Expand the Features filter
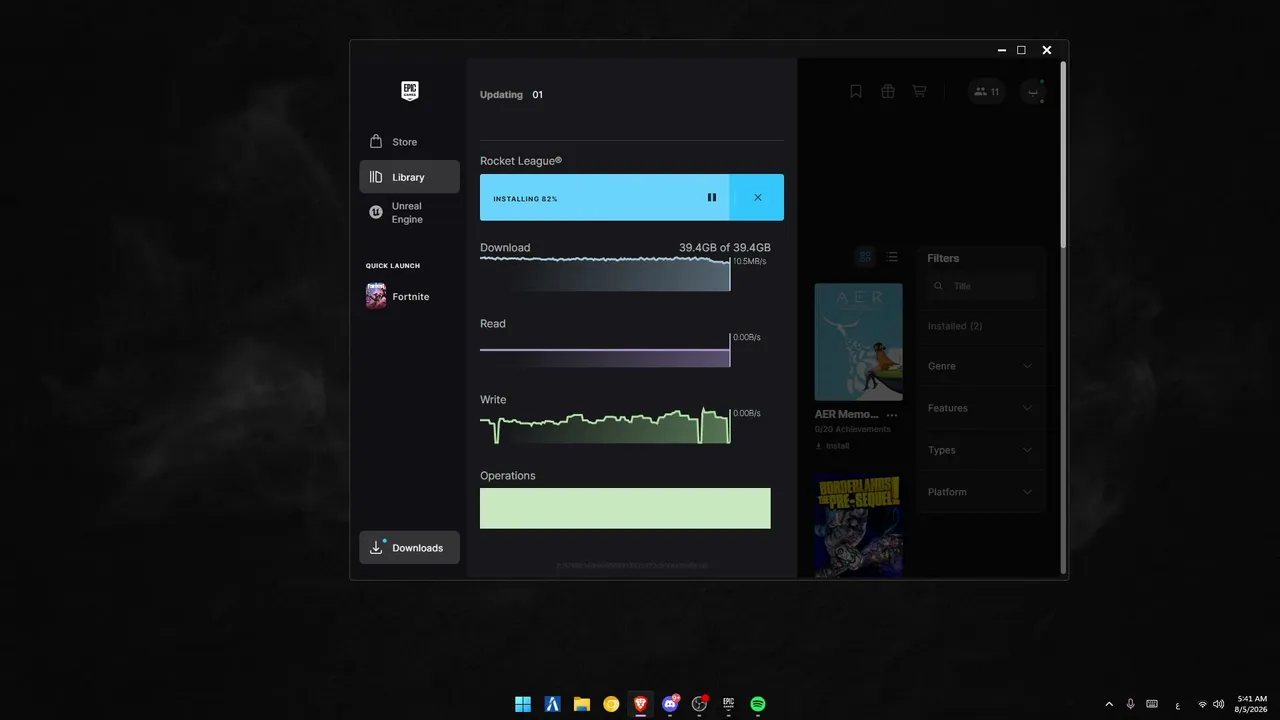This screenshot has height=720, width=1280. [981, 408]
